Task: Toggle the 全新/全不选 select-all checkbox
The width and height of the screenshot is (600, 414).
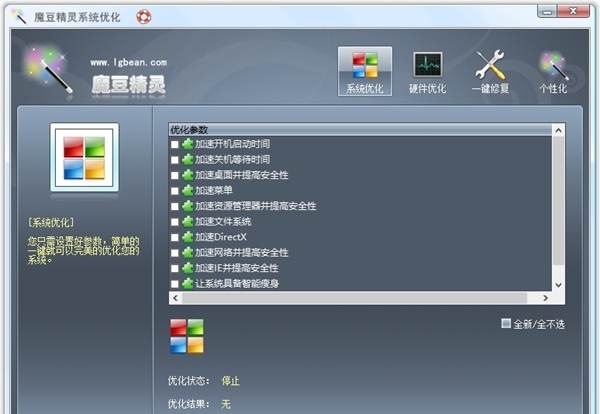Action: point(506,323)
